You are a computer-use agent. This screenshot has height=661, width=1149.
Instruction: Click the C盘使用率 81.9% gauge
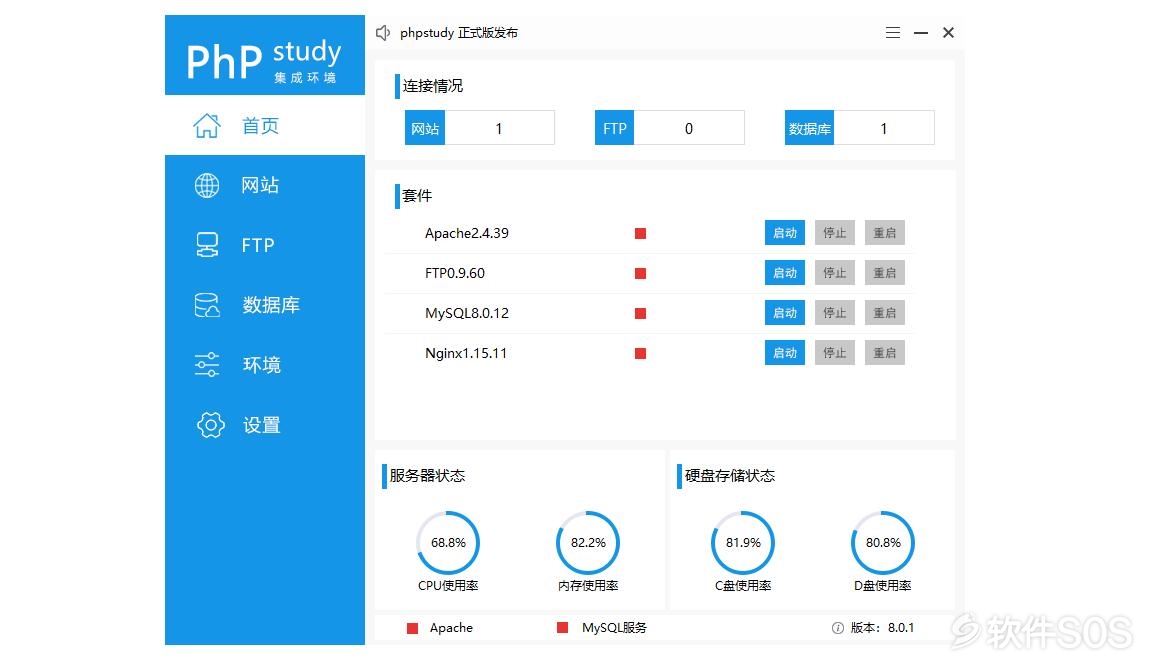pos(743,543)
